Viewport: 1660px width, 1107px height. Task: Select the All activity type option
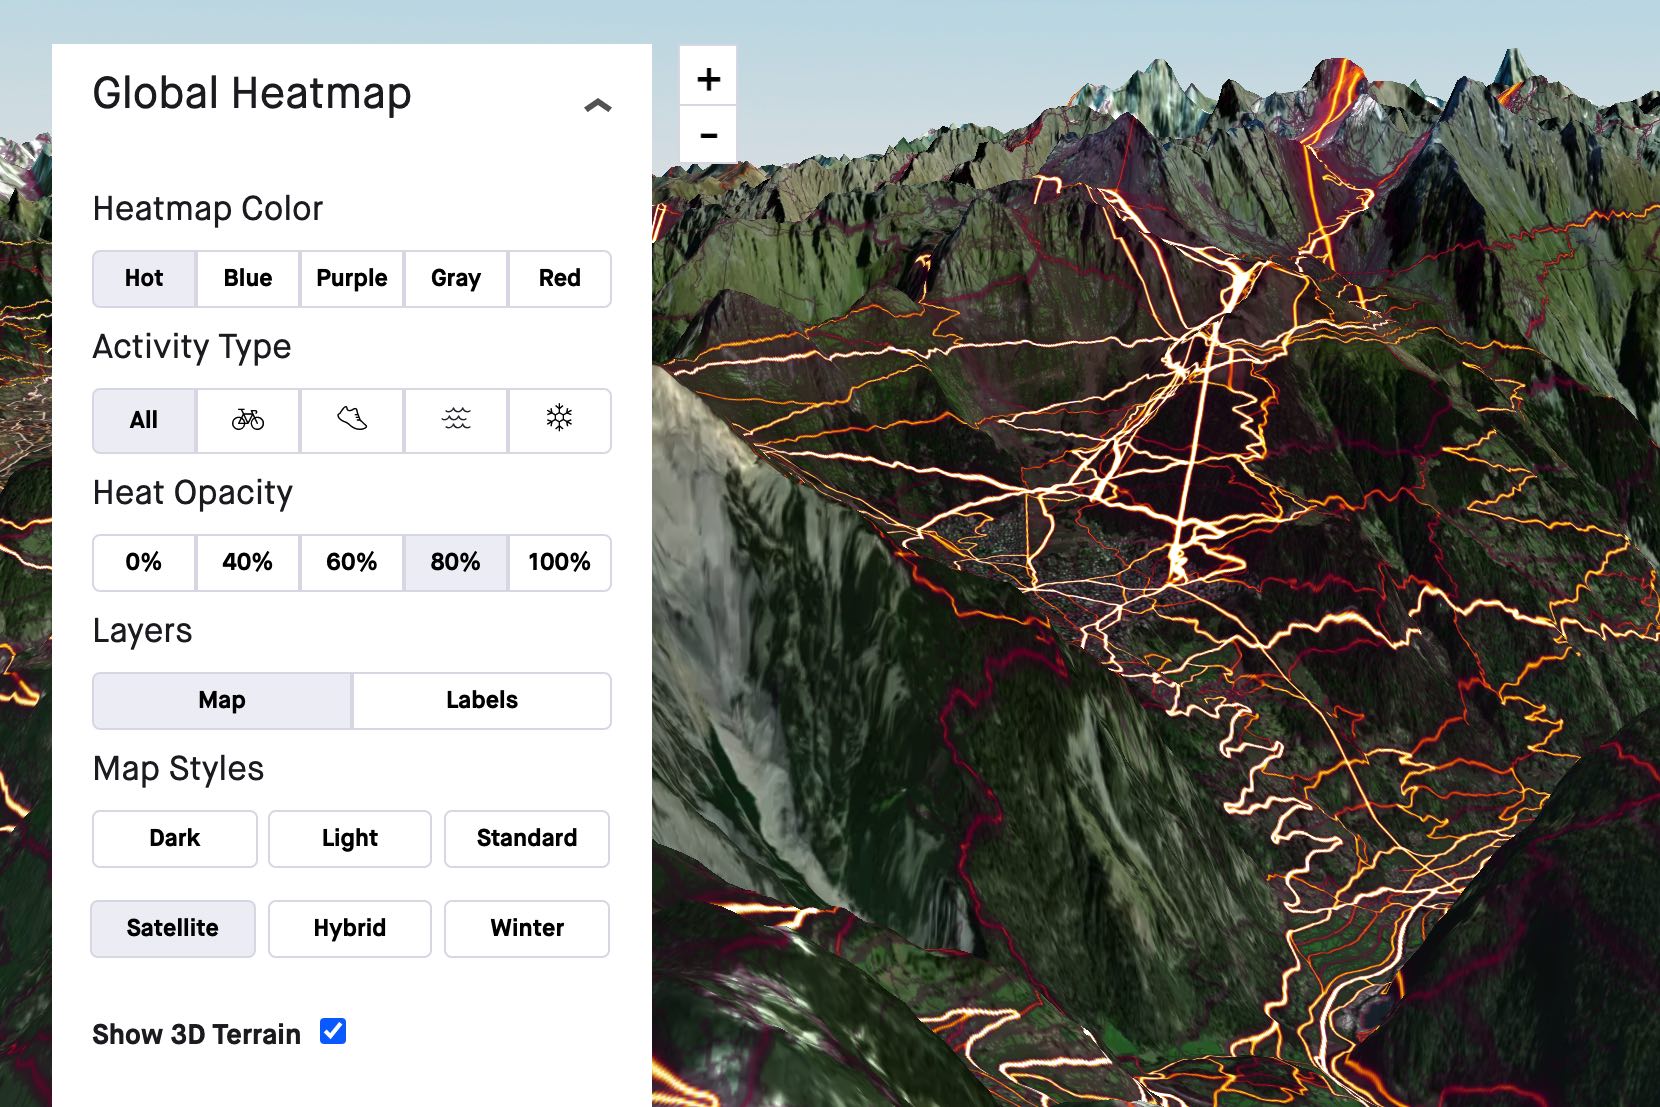(143, 421)
